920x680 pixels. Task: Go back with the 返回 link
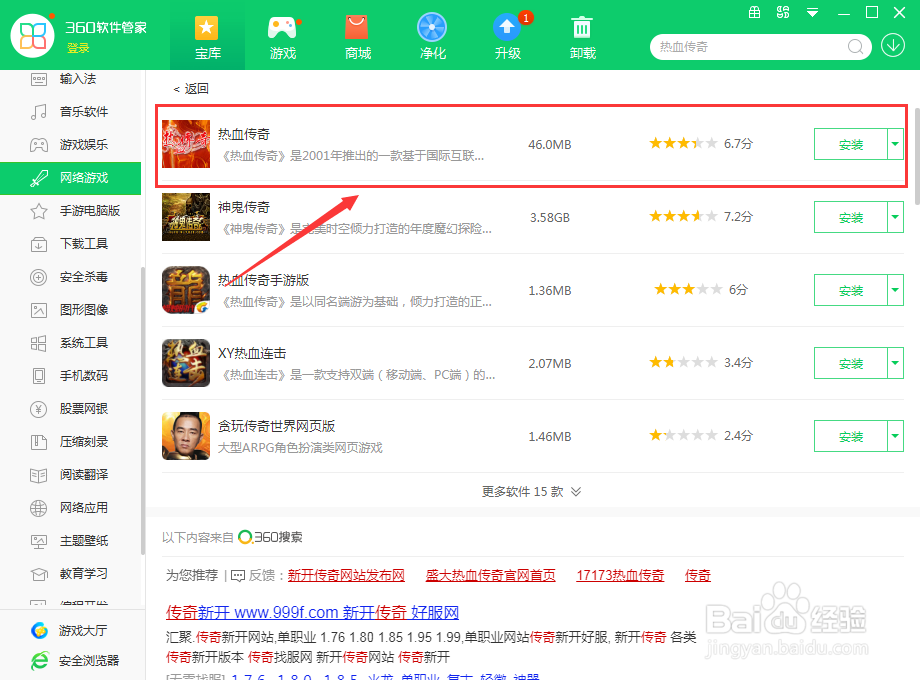click(x=191, y=89)
